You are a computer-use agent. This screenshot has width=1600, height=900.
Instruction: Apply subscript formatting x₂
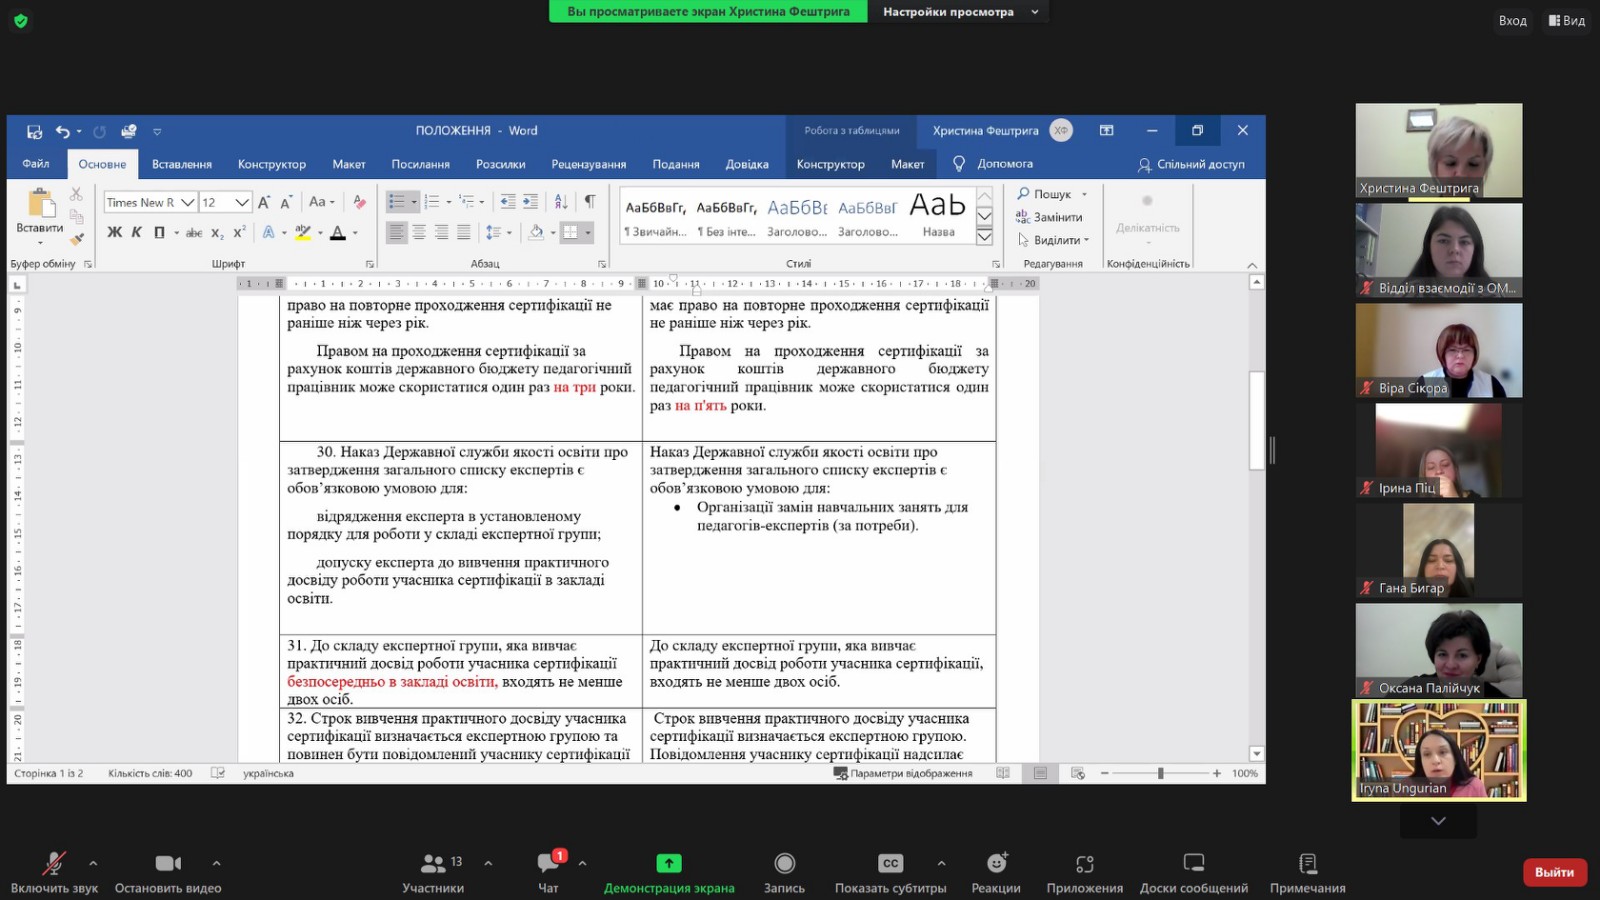218,232
